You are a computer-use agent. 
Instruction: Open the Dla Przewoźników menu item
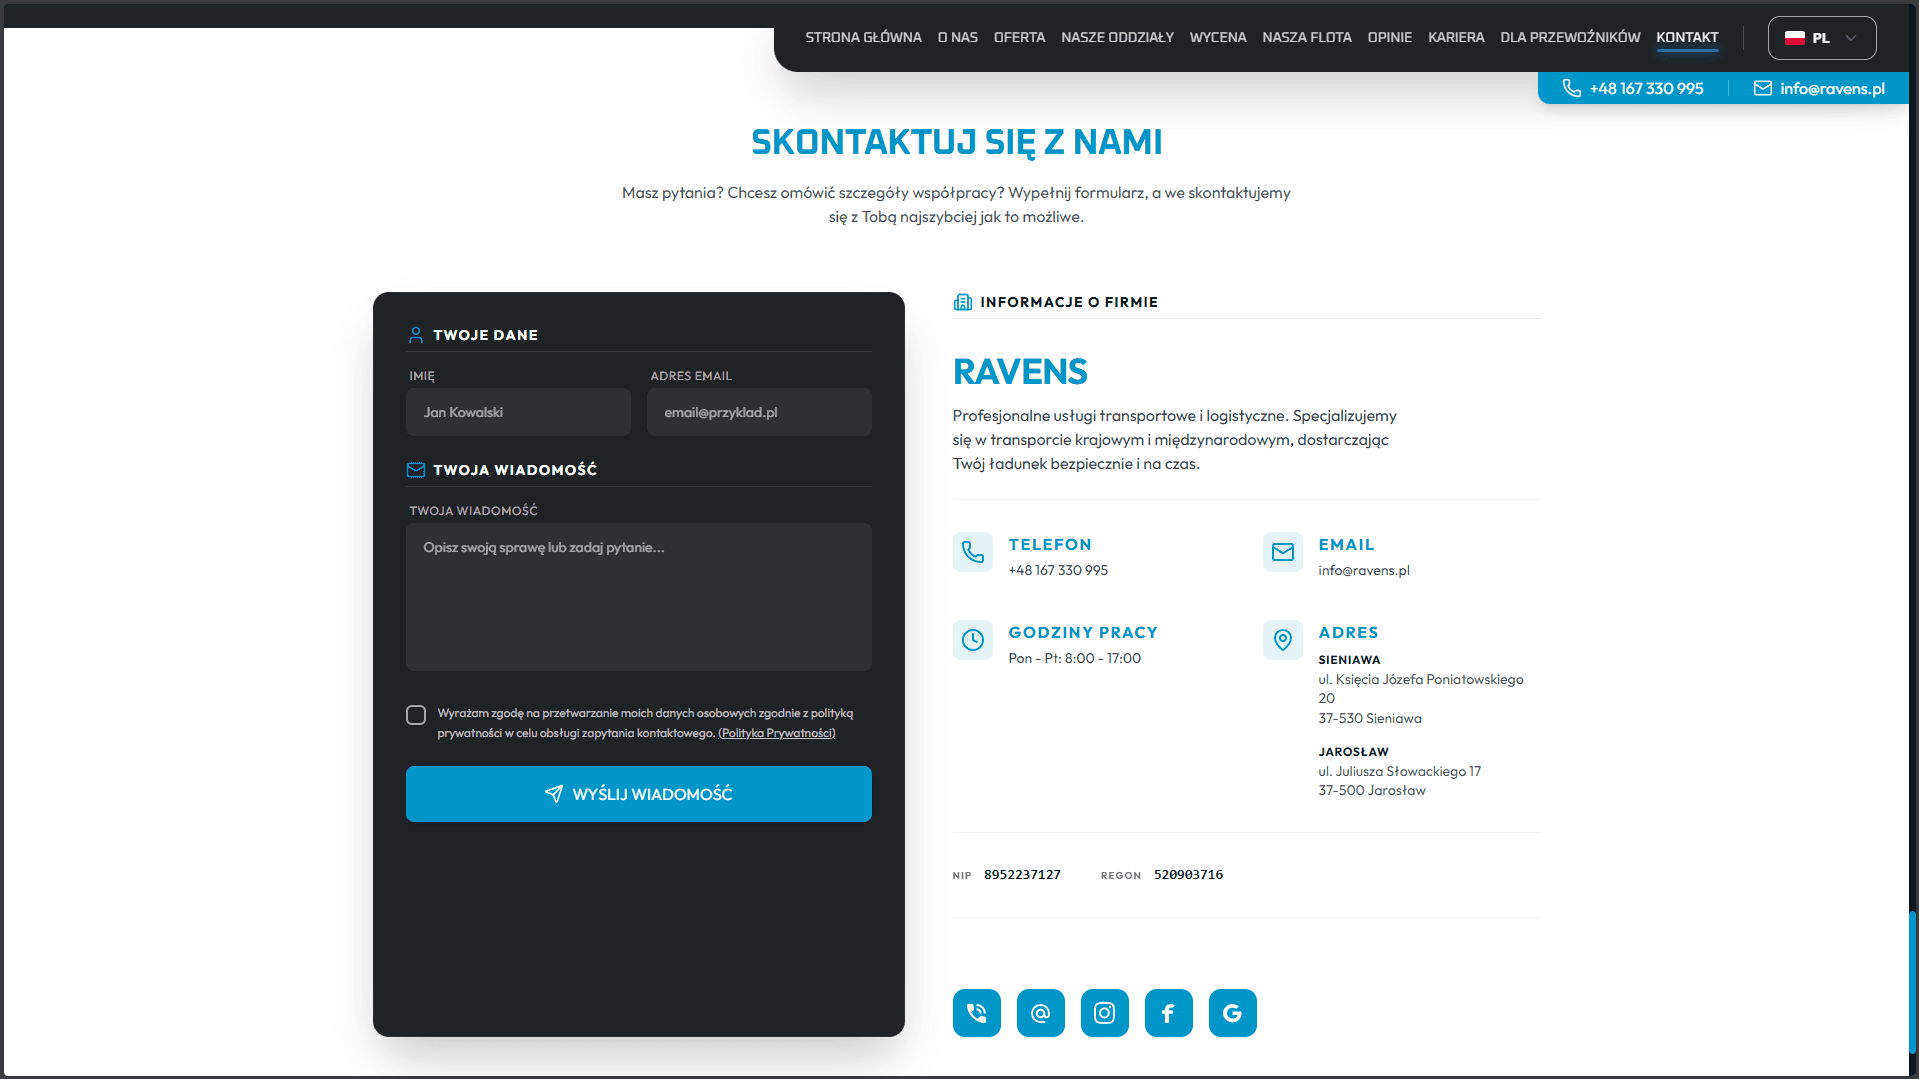[1569, 37]
